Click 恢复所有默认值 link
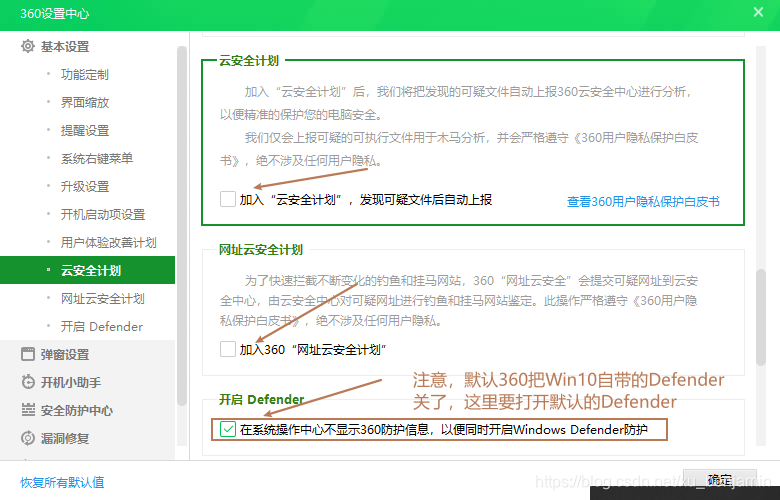This screenshot has width=780, height=500. pos(62,482)
